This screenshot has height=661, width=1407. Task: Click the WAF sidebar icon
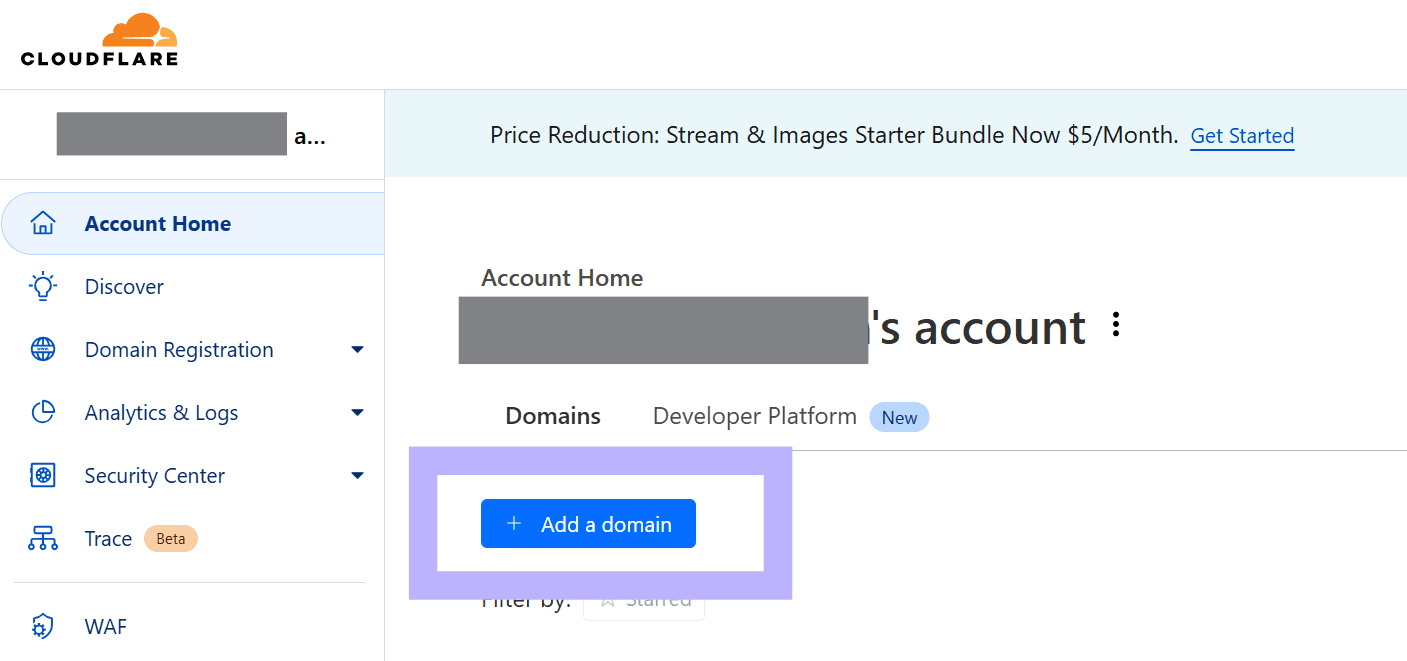pyautogui.click(x=43, y=626)
